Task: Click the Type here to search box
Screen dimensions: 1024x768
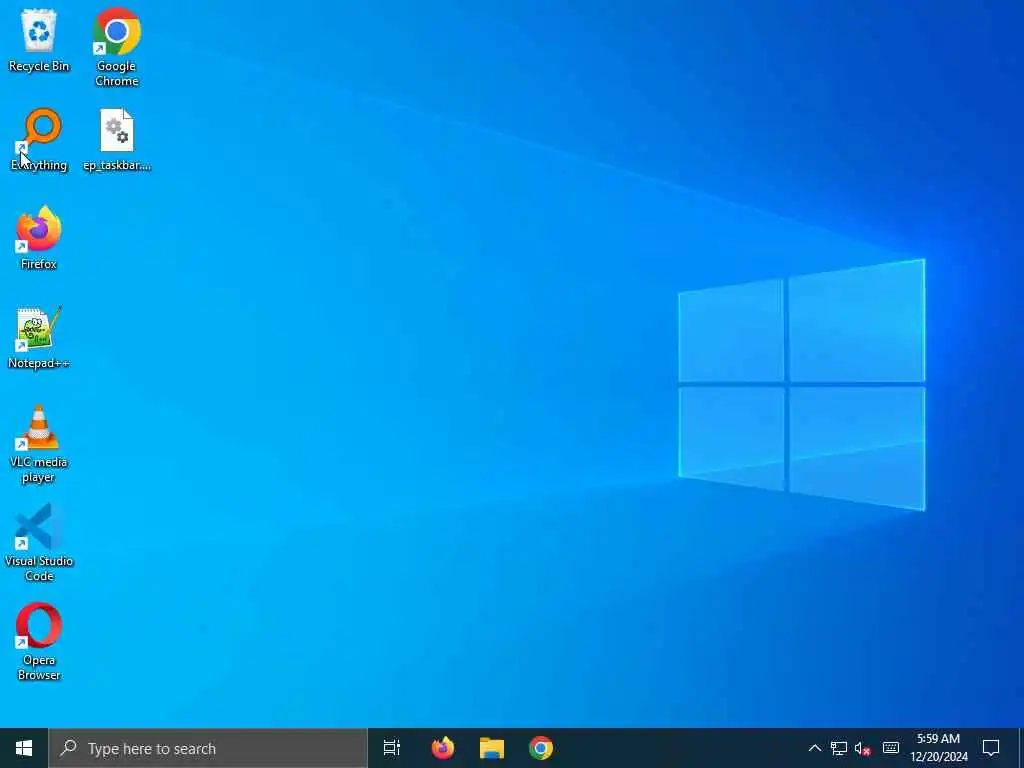Action: coord(208,748)
